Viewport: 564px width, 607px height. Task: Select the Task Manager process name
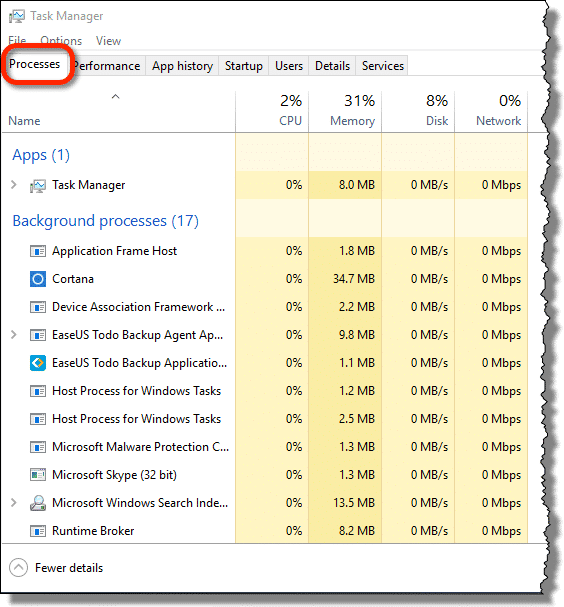pos(89,185)
